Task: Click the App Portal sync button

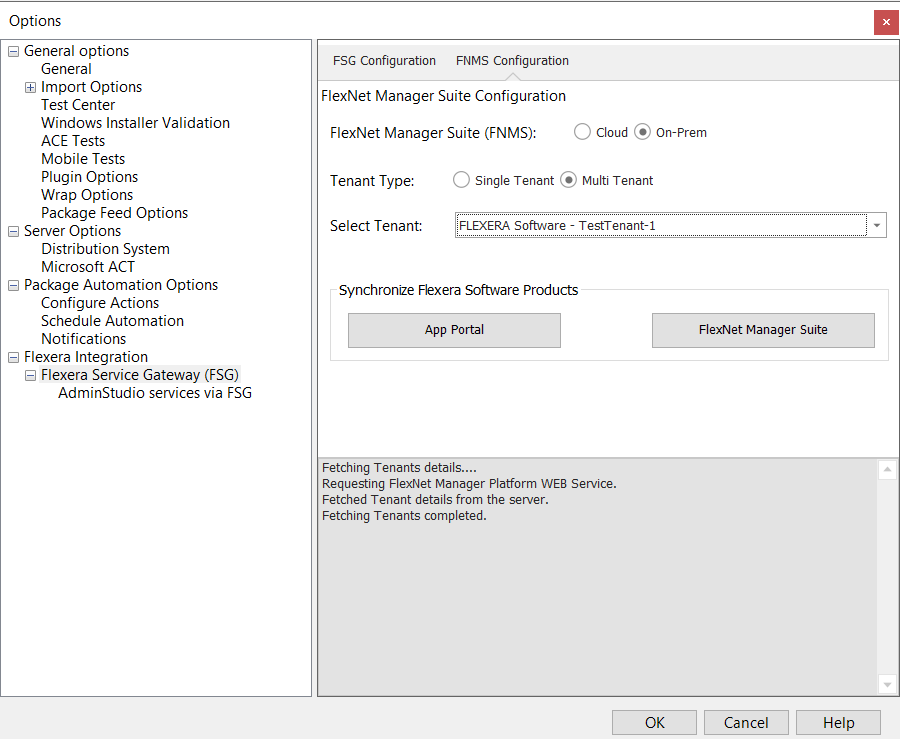Action: tap(454, 330)
